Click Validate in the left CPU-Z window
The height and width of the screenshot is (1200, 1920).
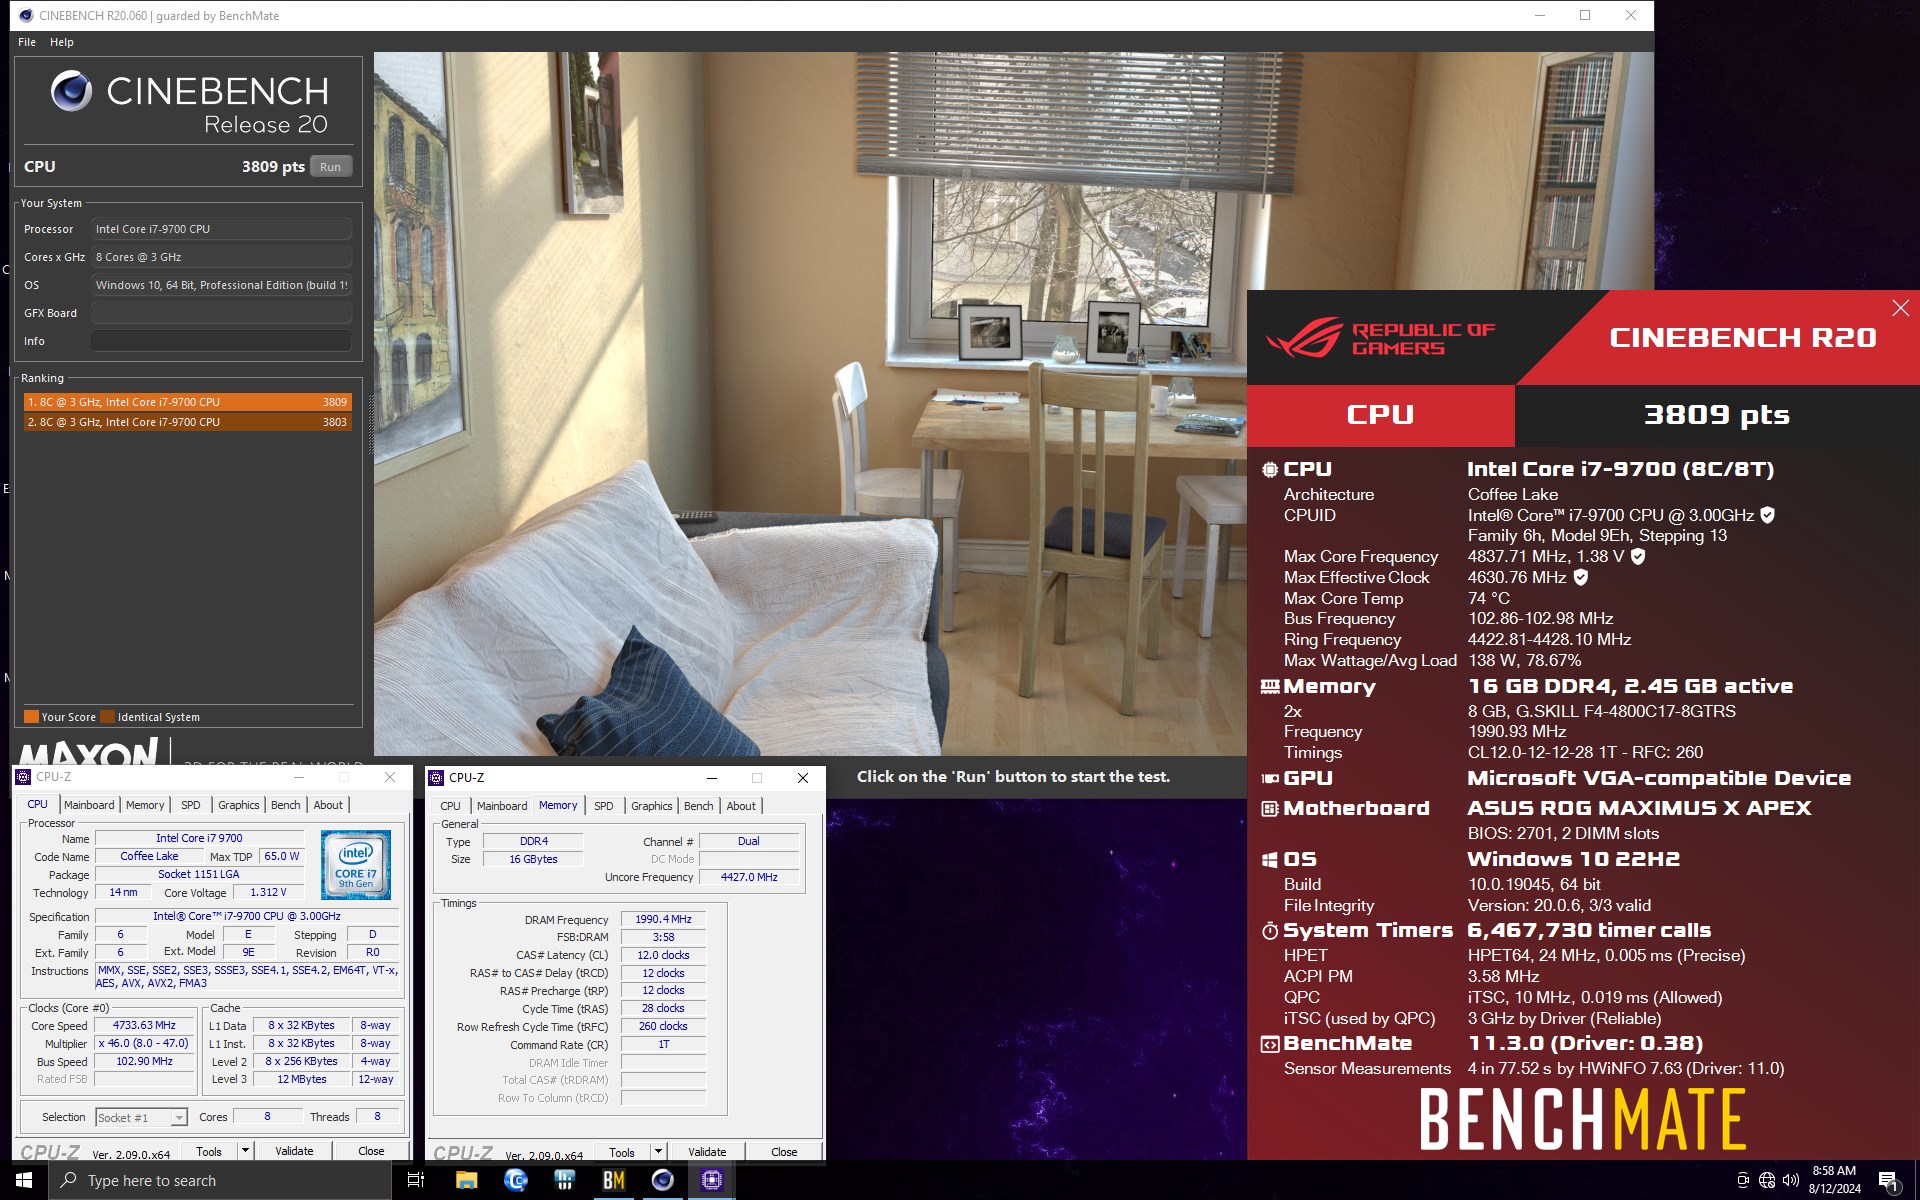(x=294, y=1151)
